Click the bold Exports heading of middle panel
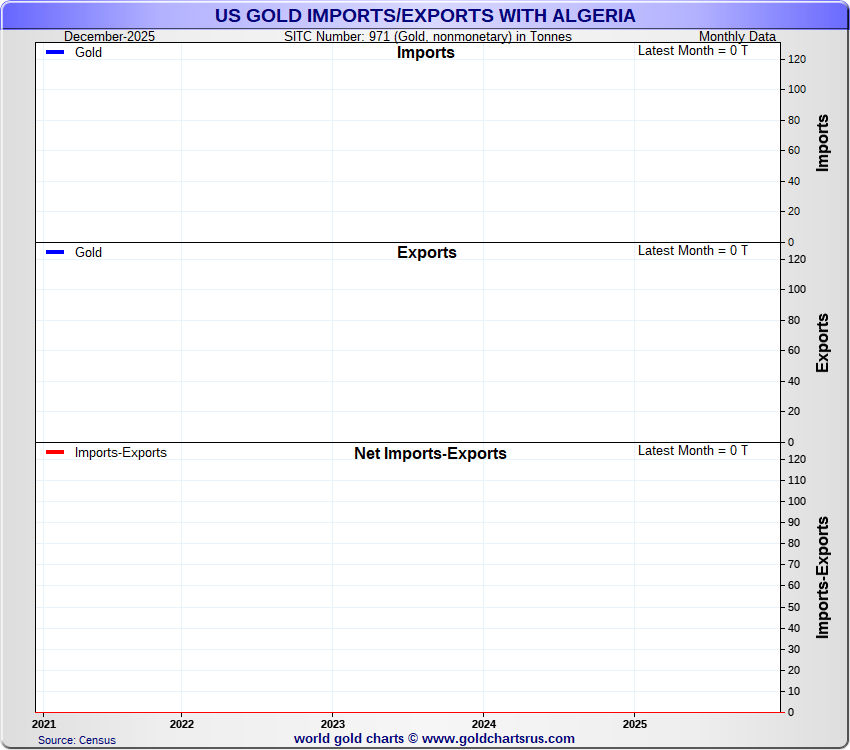The width and height of the screenshot is (850, 750). point(426,253)
